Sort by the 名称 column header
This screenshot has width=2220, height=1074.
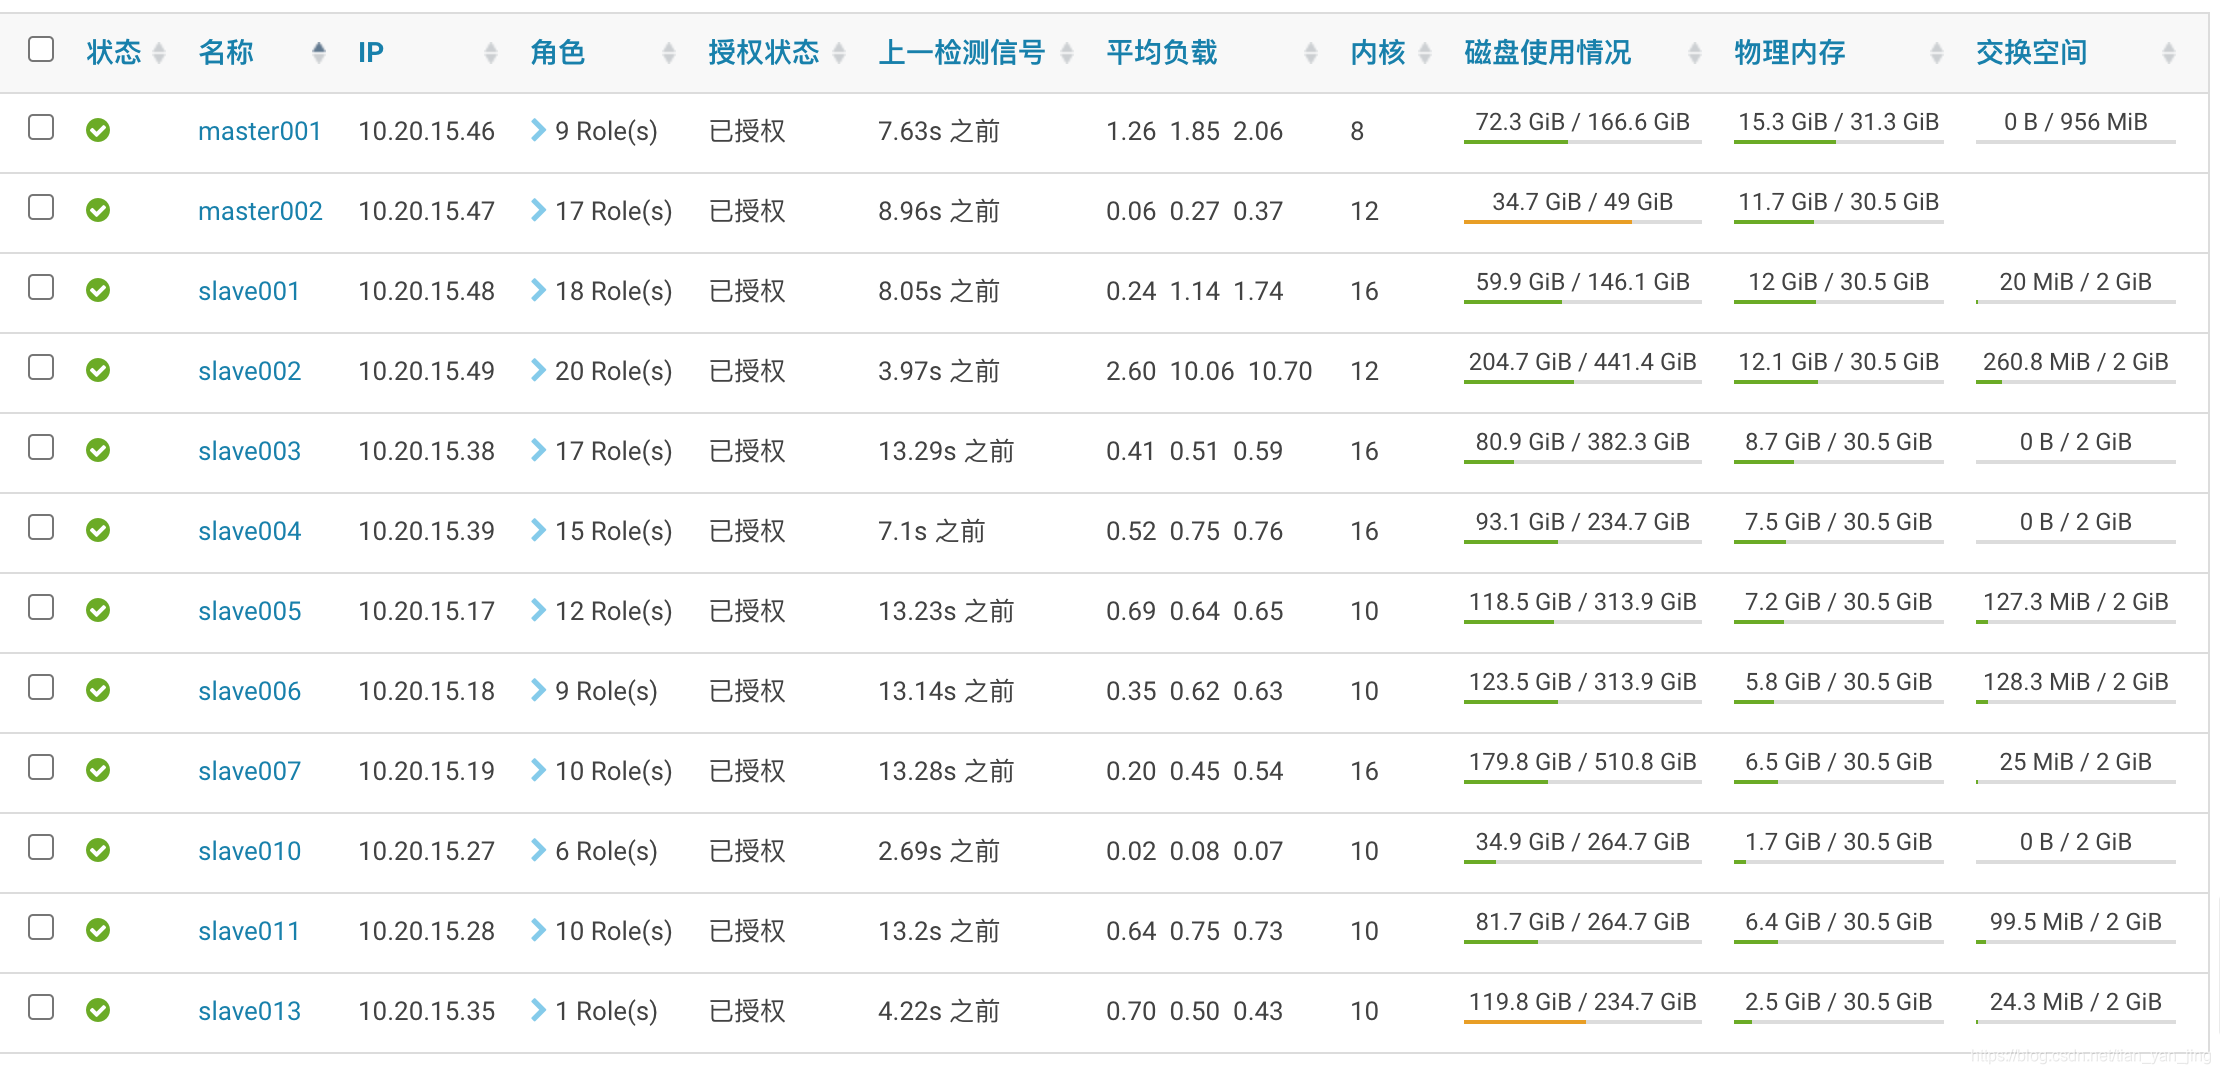coord(226,52)
